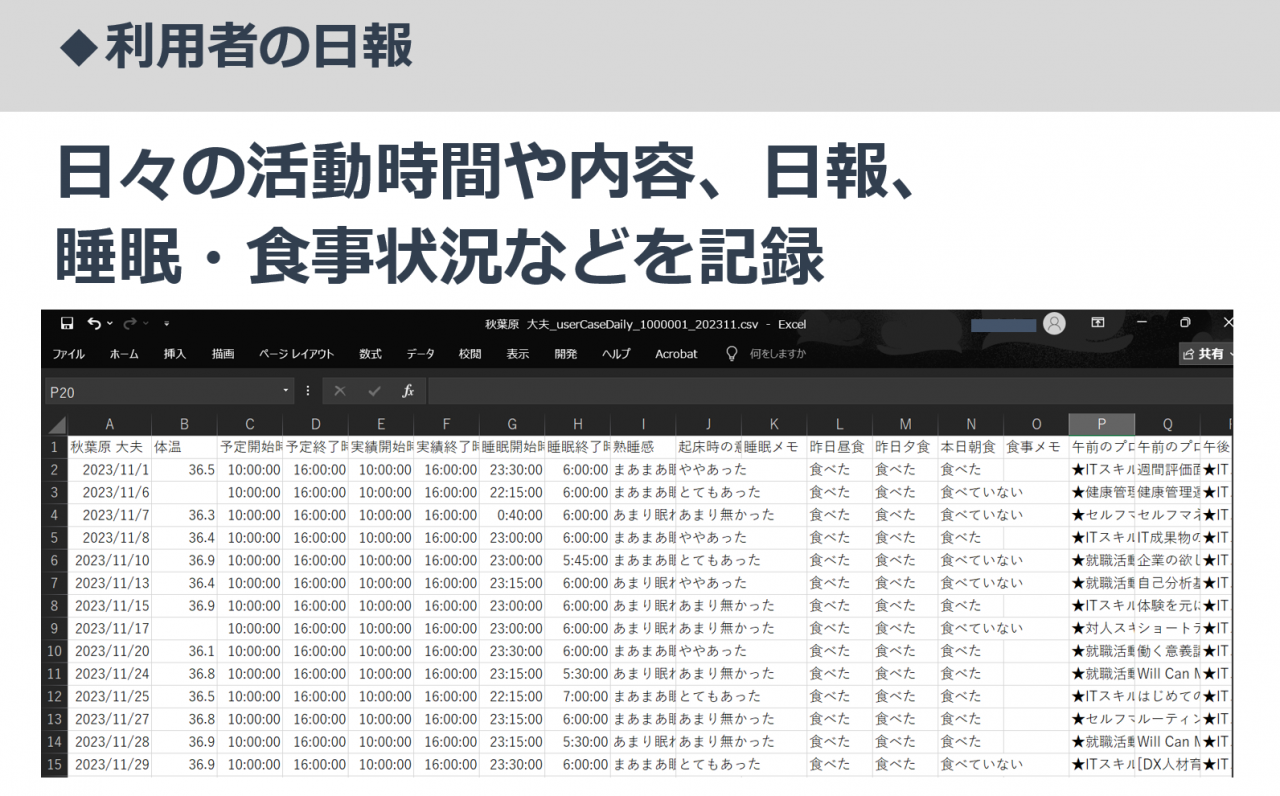1280x796 pixels.
Task: Cancel the formula entry with the X icon
Action: [x=340, y=392]
